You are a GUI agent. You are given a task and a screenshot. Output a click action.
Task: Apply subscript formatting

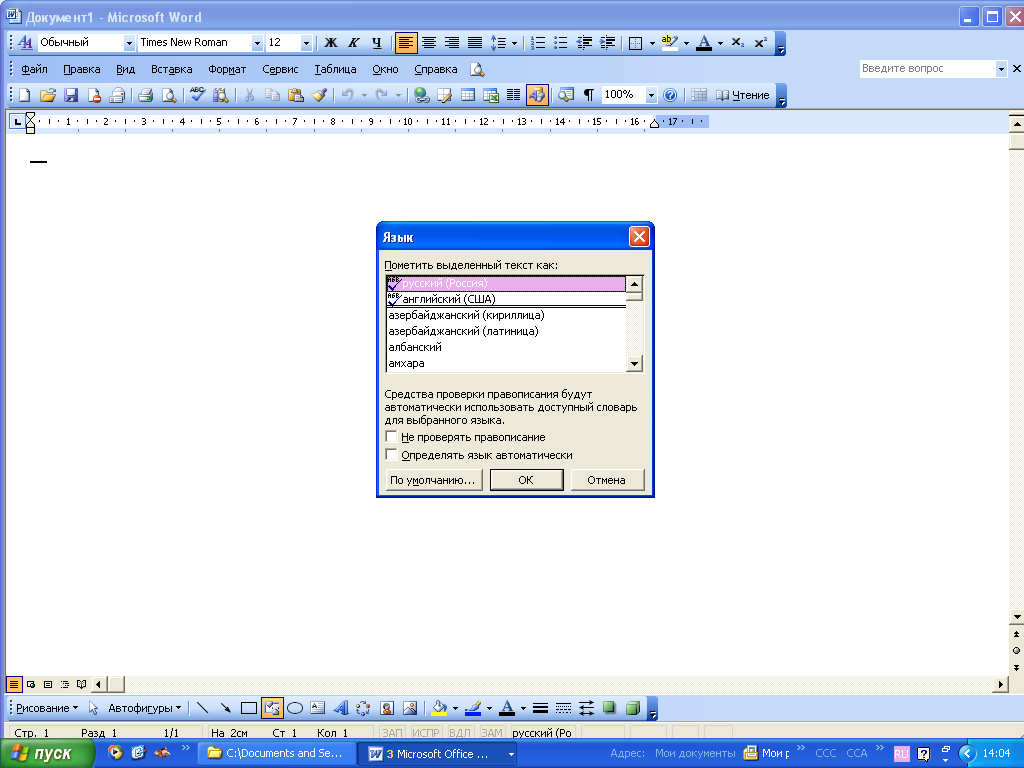737,43
